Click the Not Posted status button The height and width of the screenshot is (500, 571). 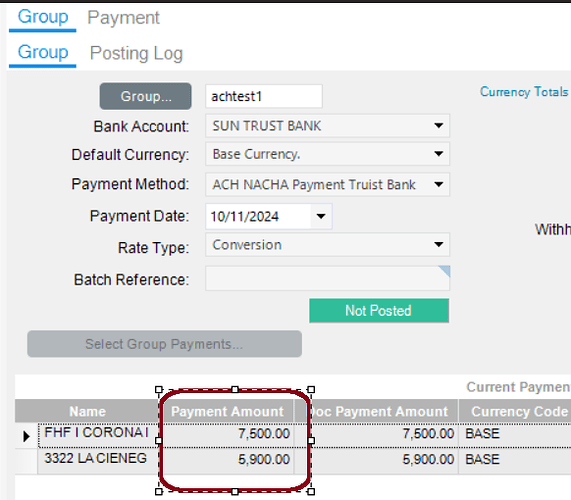click(379, 311)
